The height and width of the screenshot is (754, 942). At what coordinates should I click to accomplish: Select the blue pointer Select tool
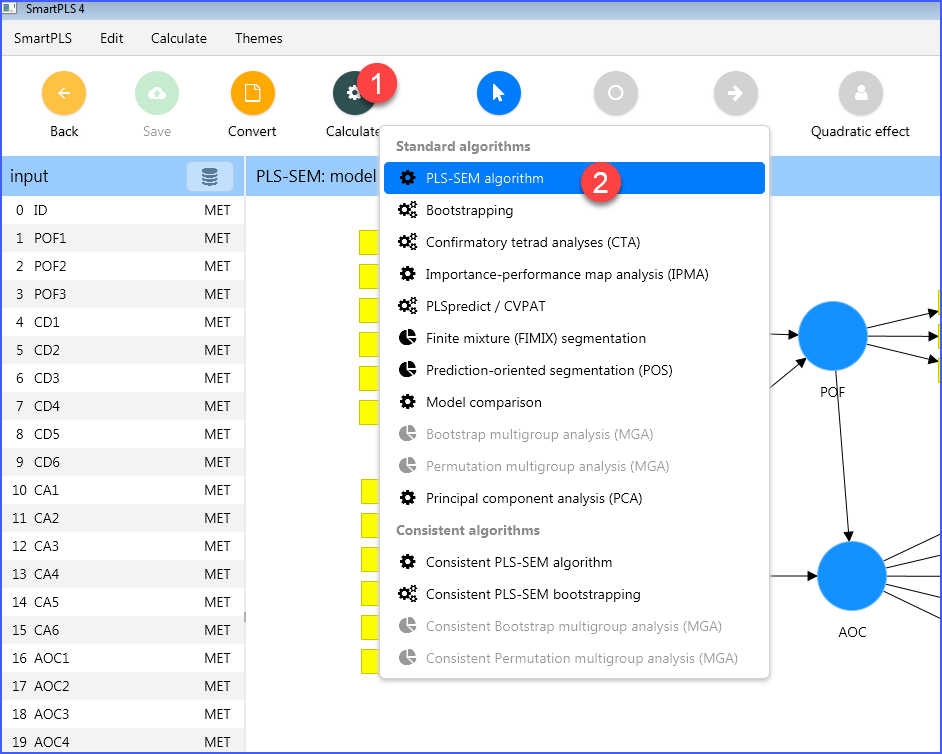point(498,93)
